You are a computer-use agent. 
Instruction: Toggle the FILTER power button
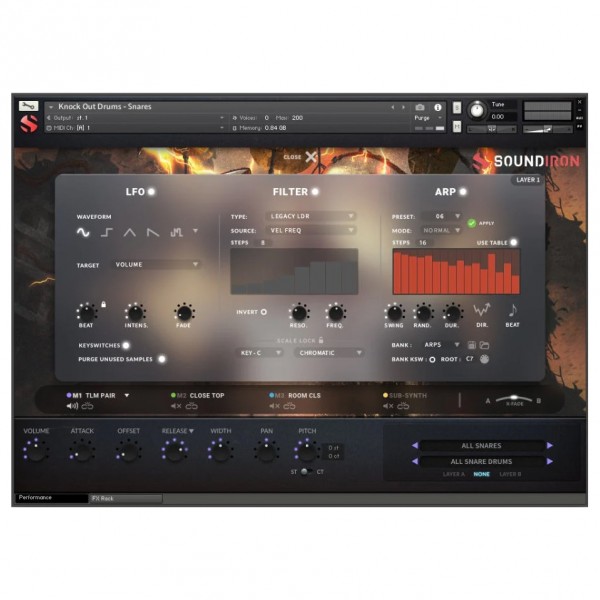pos(315,191)
